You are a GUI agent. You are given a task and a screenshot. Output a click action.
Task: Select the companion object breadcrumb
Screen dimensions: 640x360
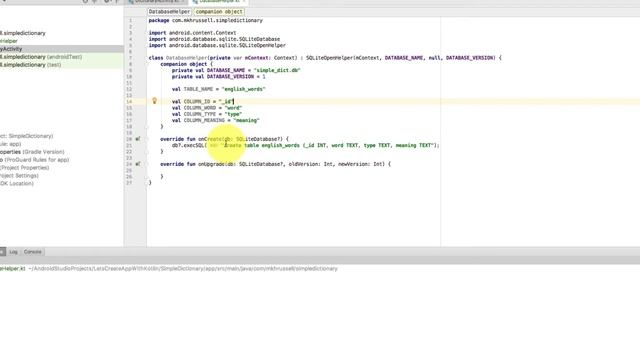tap(219, 12)
